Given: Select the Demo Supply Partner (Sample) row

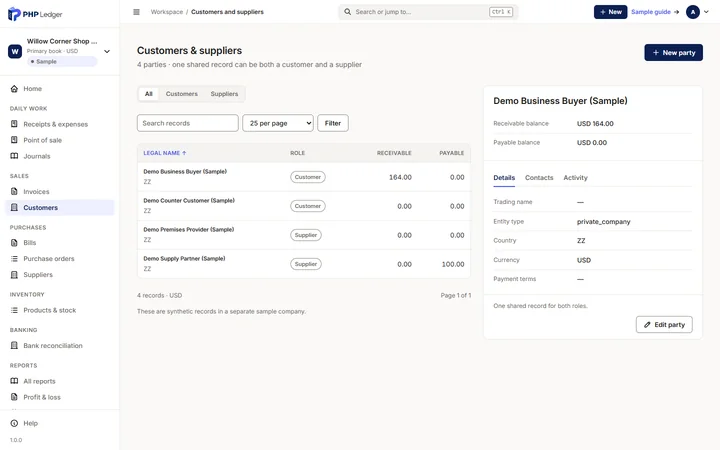Looking at the screenshot, I should (x=304, y=264).
